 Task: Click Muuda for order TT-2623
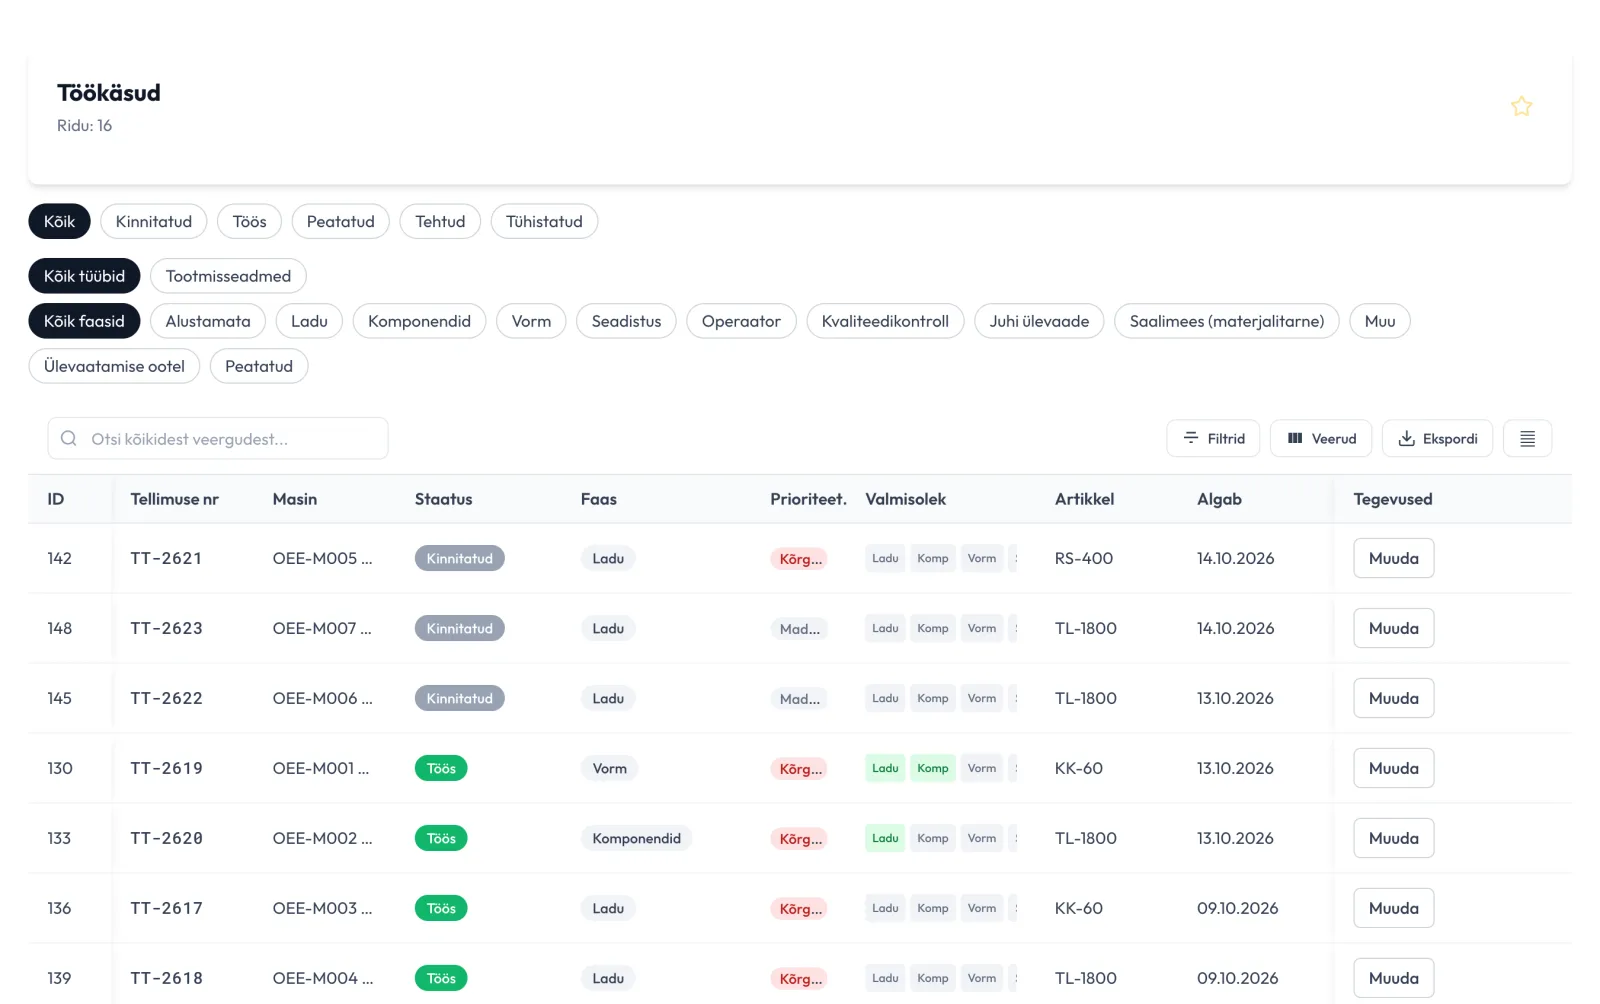tap(1393, 628)
